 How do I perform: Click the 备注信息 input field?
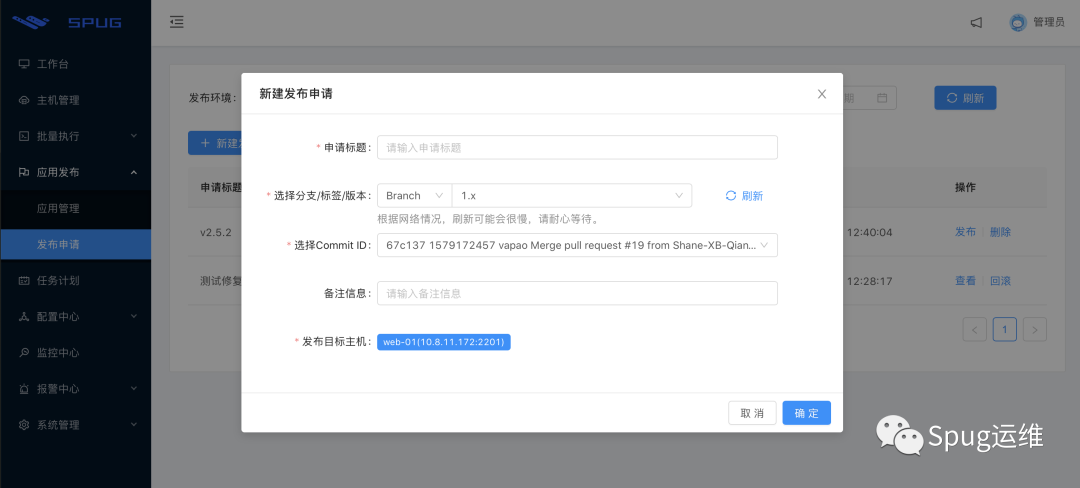pos(577,293)
